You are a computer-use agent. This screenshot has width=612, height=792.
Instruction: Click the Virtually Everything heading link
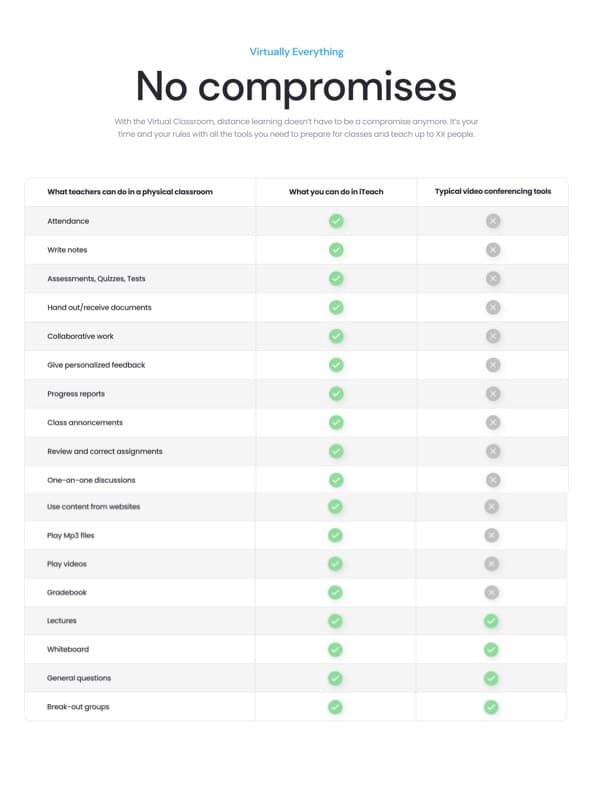point(296,51)
